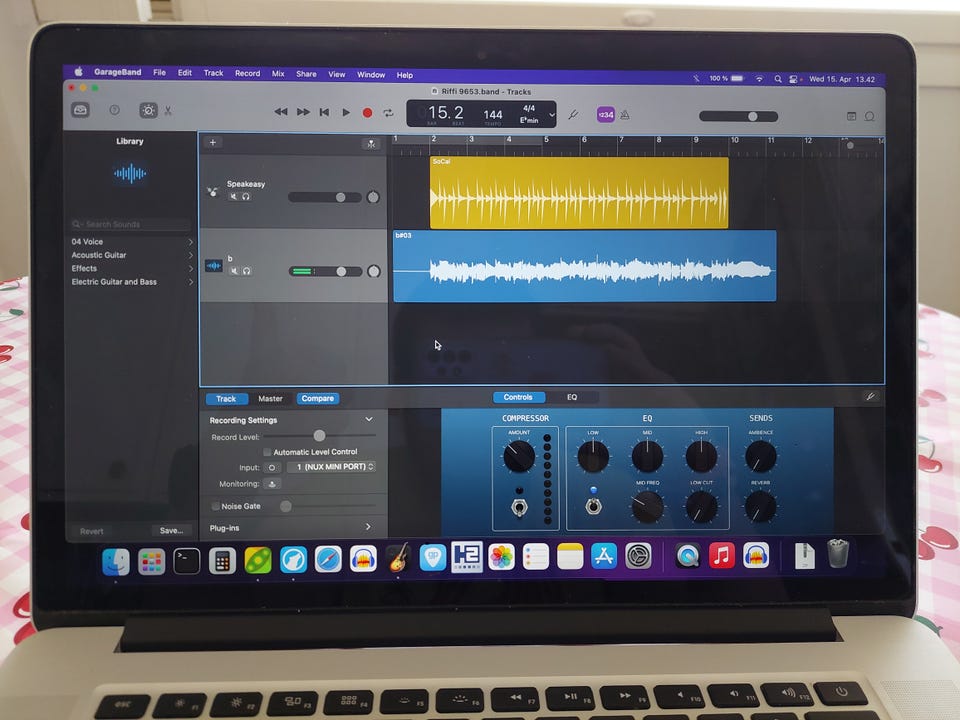The height and width of the screenshot is (720, 960).
Task: Open the Note Pad button
Action: click(x=851, y=116)
